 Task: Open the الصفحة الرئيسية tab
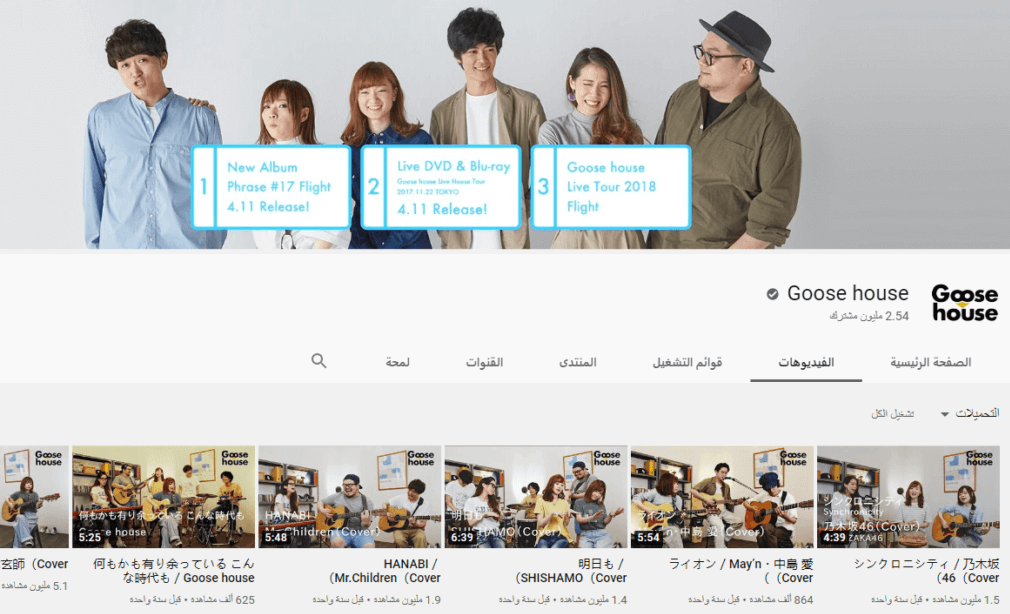930,362
